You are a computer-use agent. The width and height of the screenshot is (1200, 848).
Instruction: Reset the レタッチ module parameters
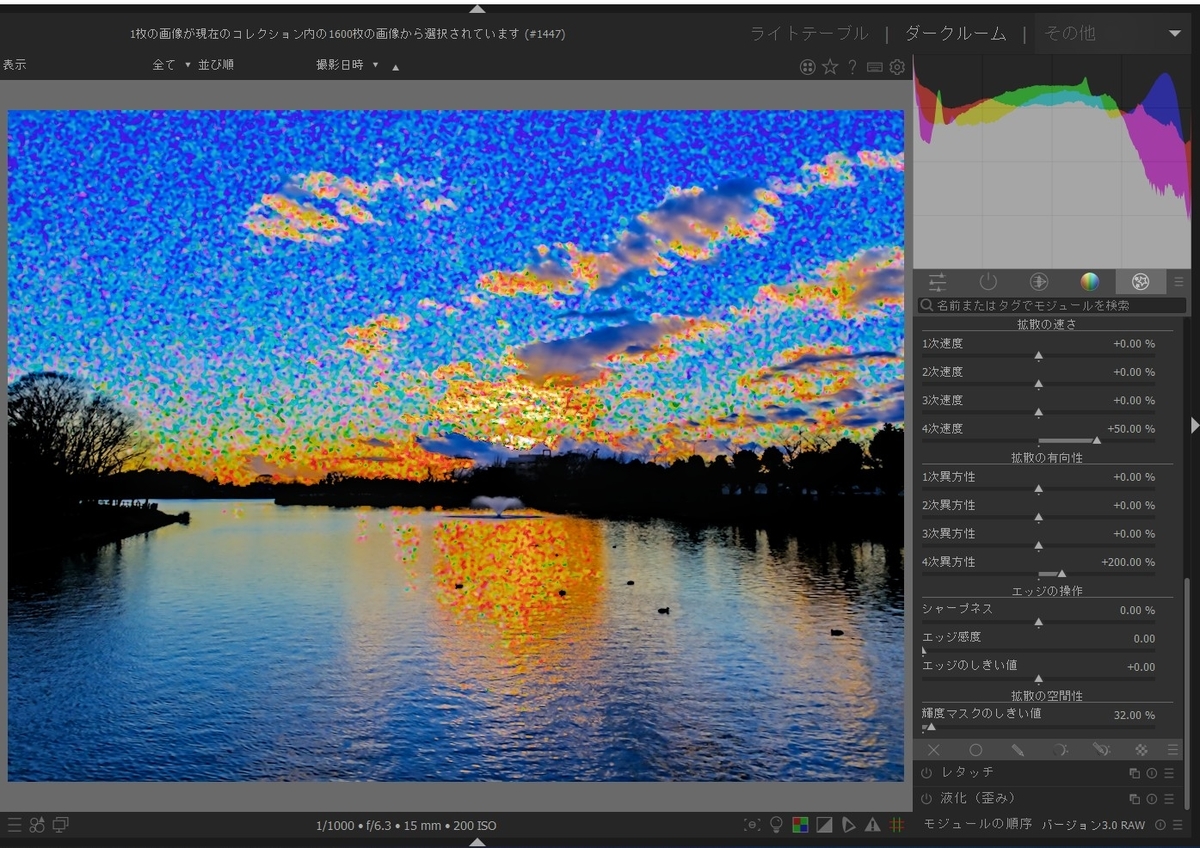(x=1151, y=773)
